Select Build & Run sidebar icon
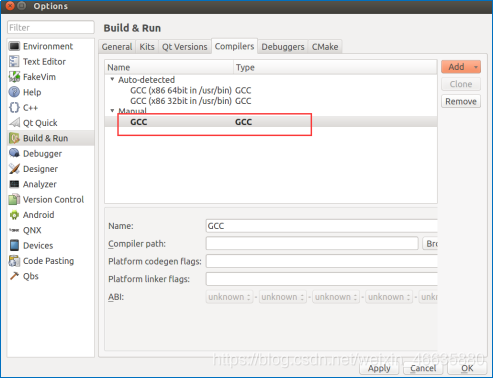The image size is (494, 378). pyautogui.click(x=14, y=138)
